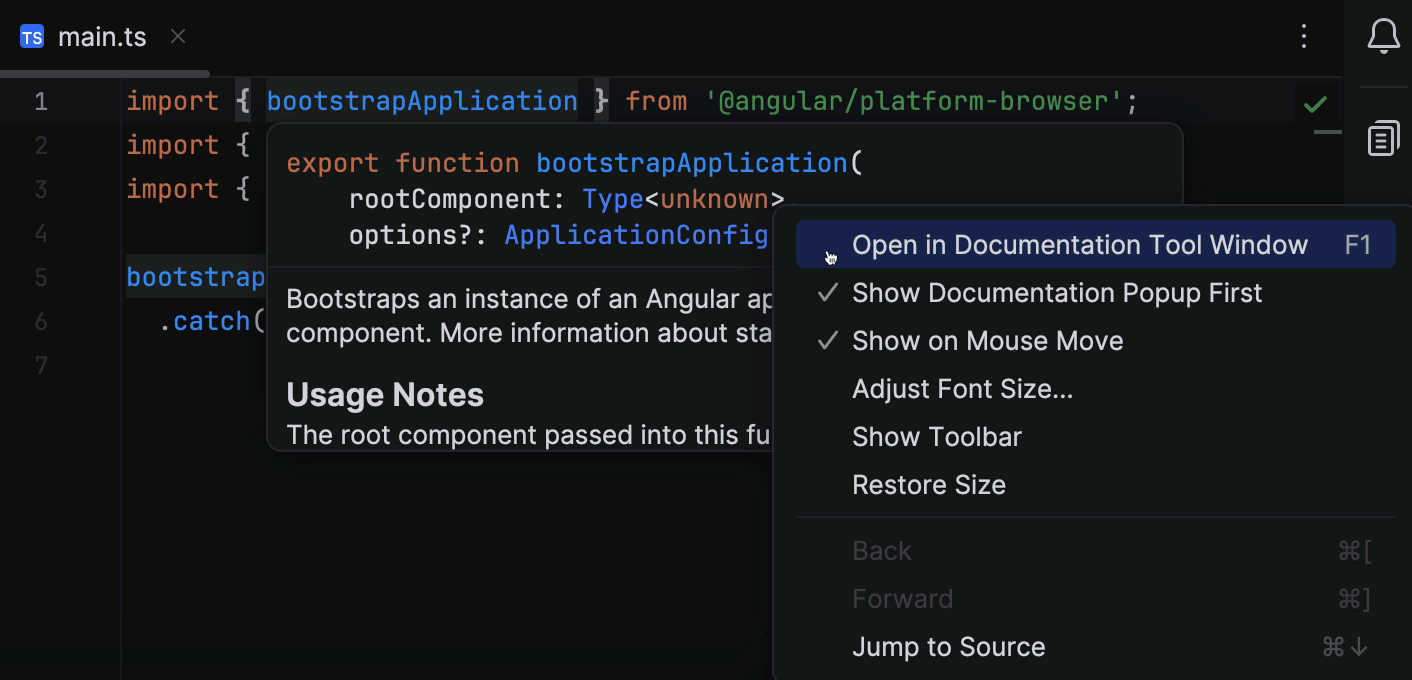Screen dimensions: 1412x680
Task: Switch to the main.ts tab
Action: [102, 36]
